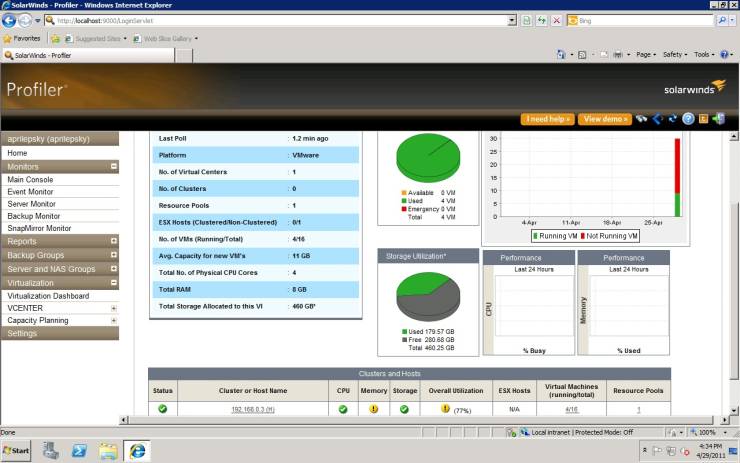
Task: Click the Memory yellow warning icon
Action: pos(373,409)
